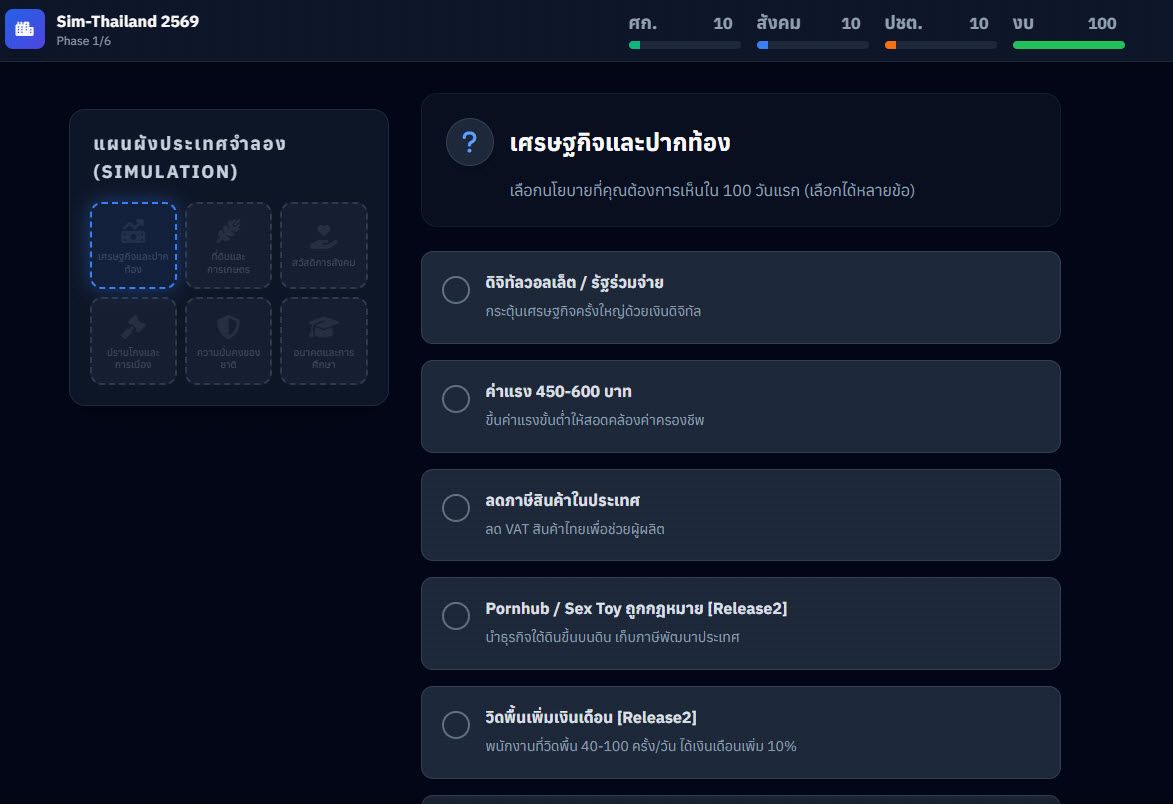Click the green งบ budget bar

[1068, 45]
